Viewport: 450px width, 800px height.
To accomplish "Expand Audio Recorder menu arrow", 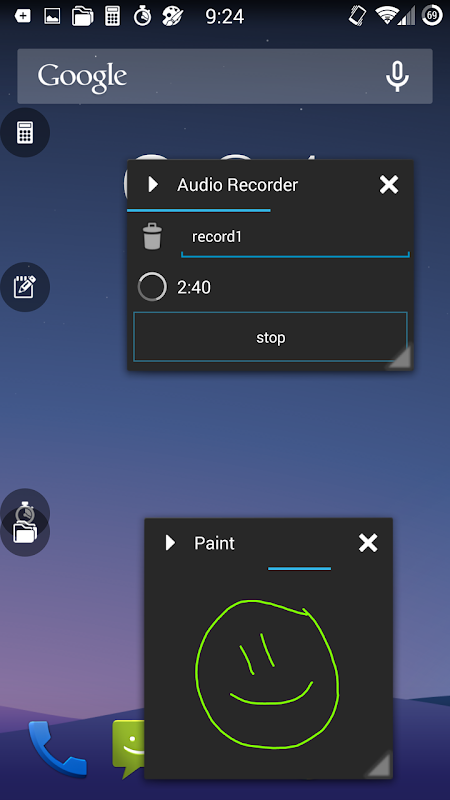I will click(x=153, y=184).
